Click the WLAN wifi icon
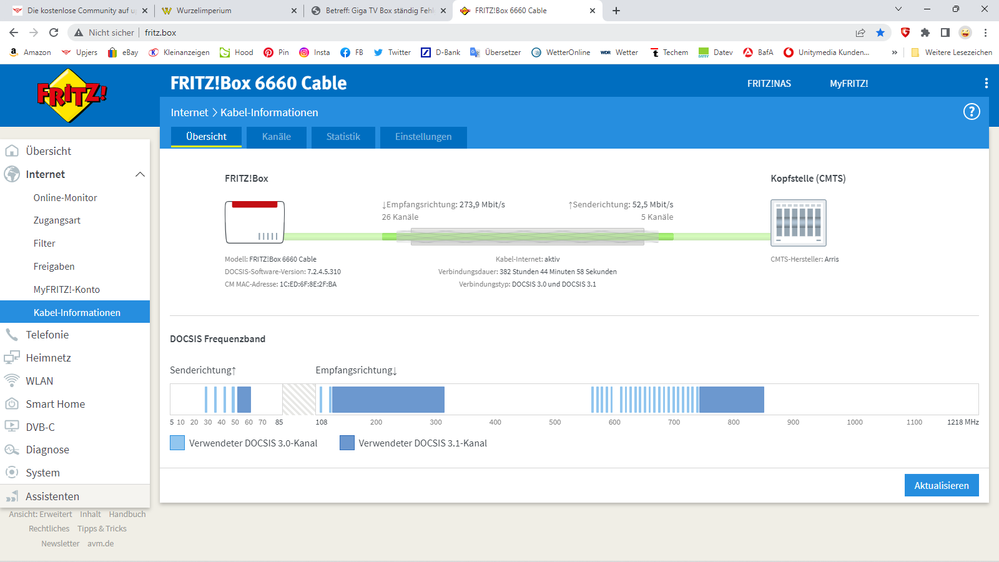Image resolution: width=999 pixels, height=562 pixels. (12, 380)
